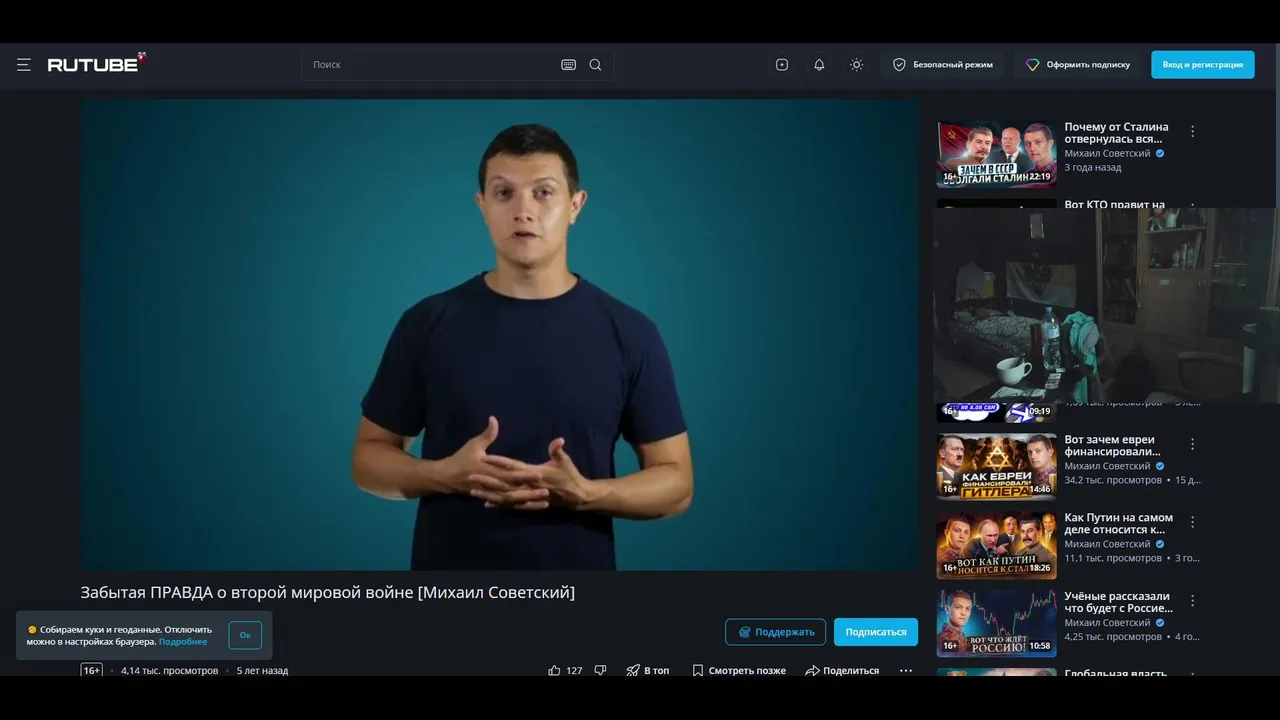This screenshot has width=1280, height=720.
Task: Accept the cookie notice with Ок
Action: [x=245, y=635]
